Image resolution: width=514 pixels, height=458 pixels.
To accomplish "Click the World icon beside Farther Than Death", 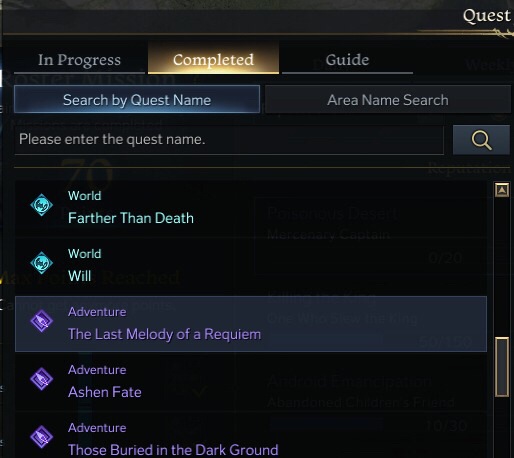I will 41,205.
